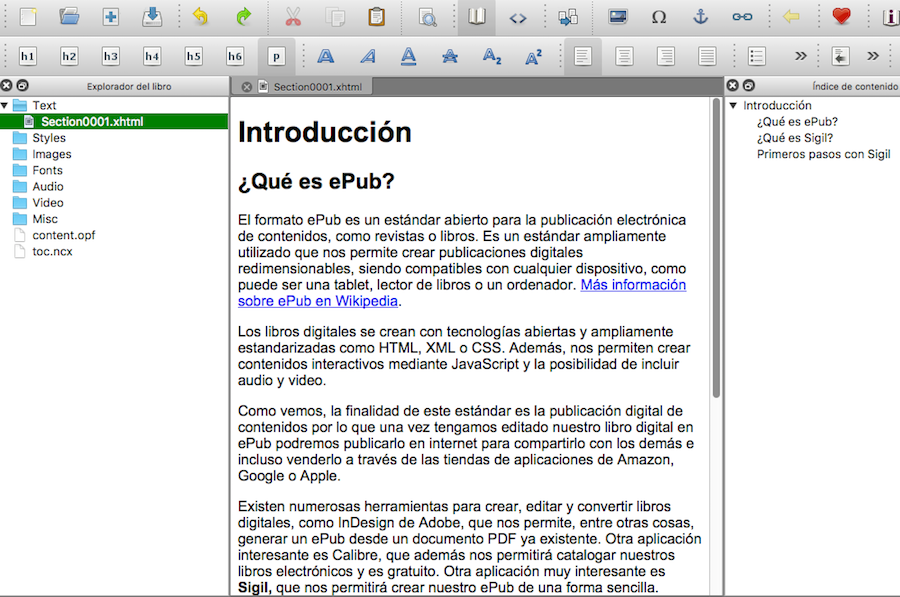Jump to Primeros pasos con Sigil entry
The image size is (900, 597).
click(823, 154)
